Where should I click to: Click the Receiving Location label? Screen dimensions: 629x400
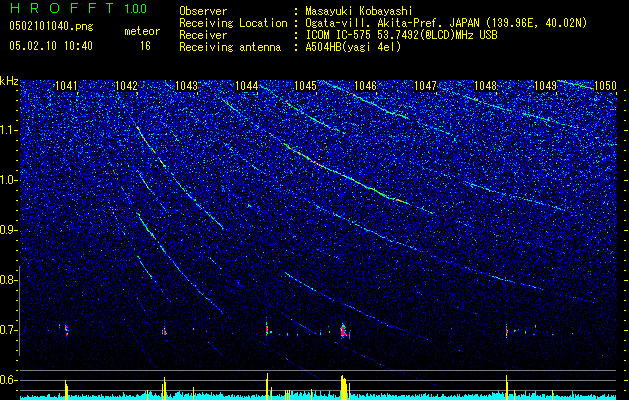[233, 23]
